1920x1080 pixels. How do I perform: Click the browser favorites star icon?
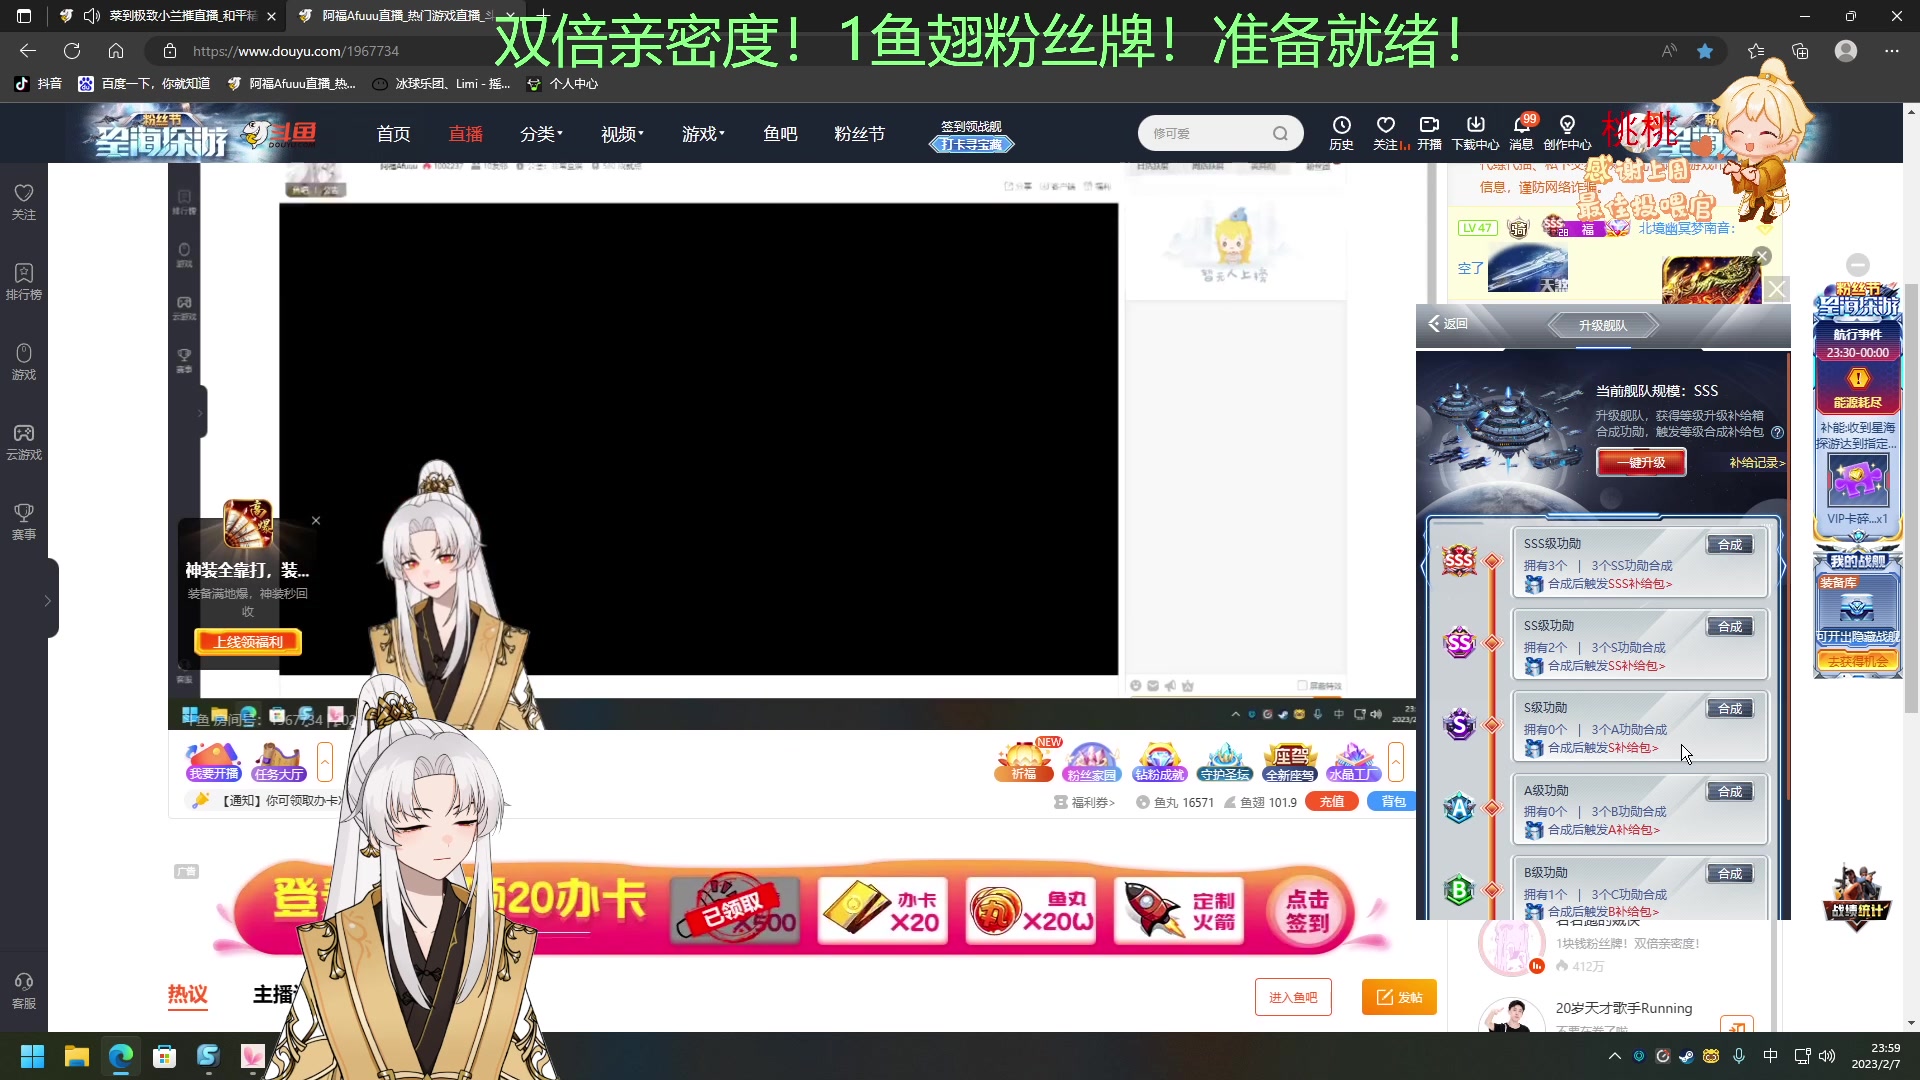point(1705,51)
